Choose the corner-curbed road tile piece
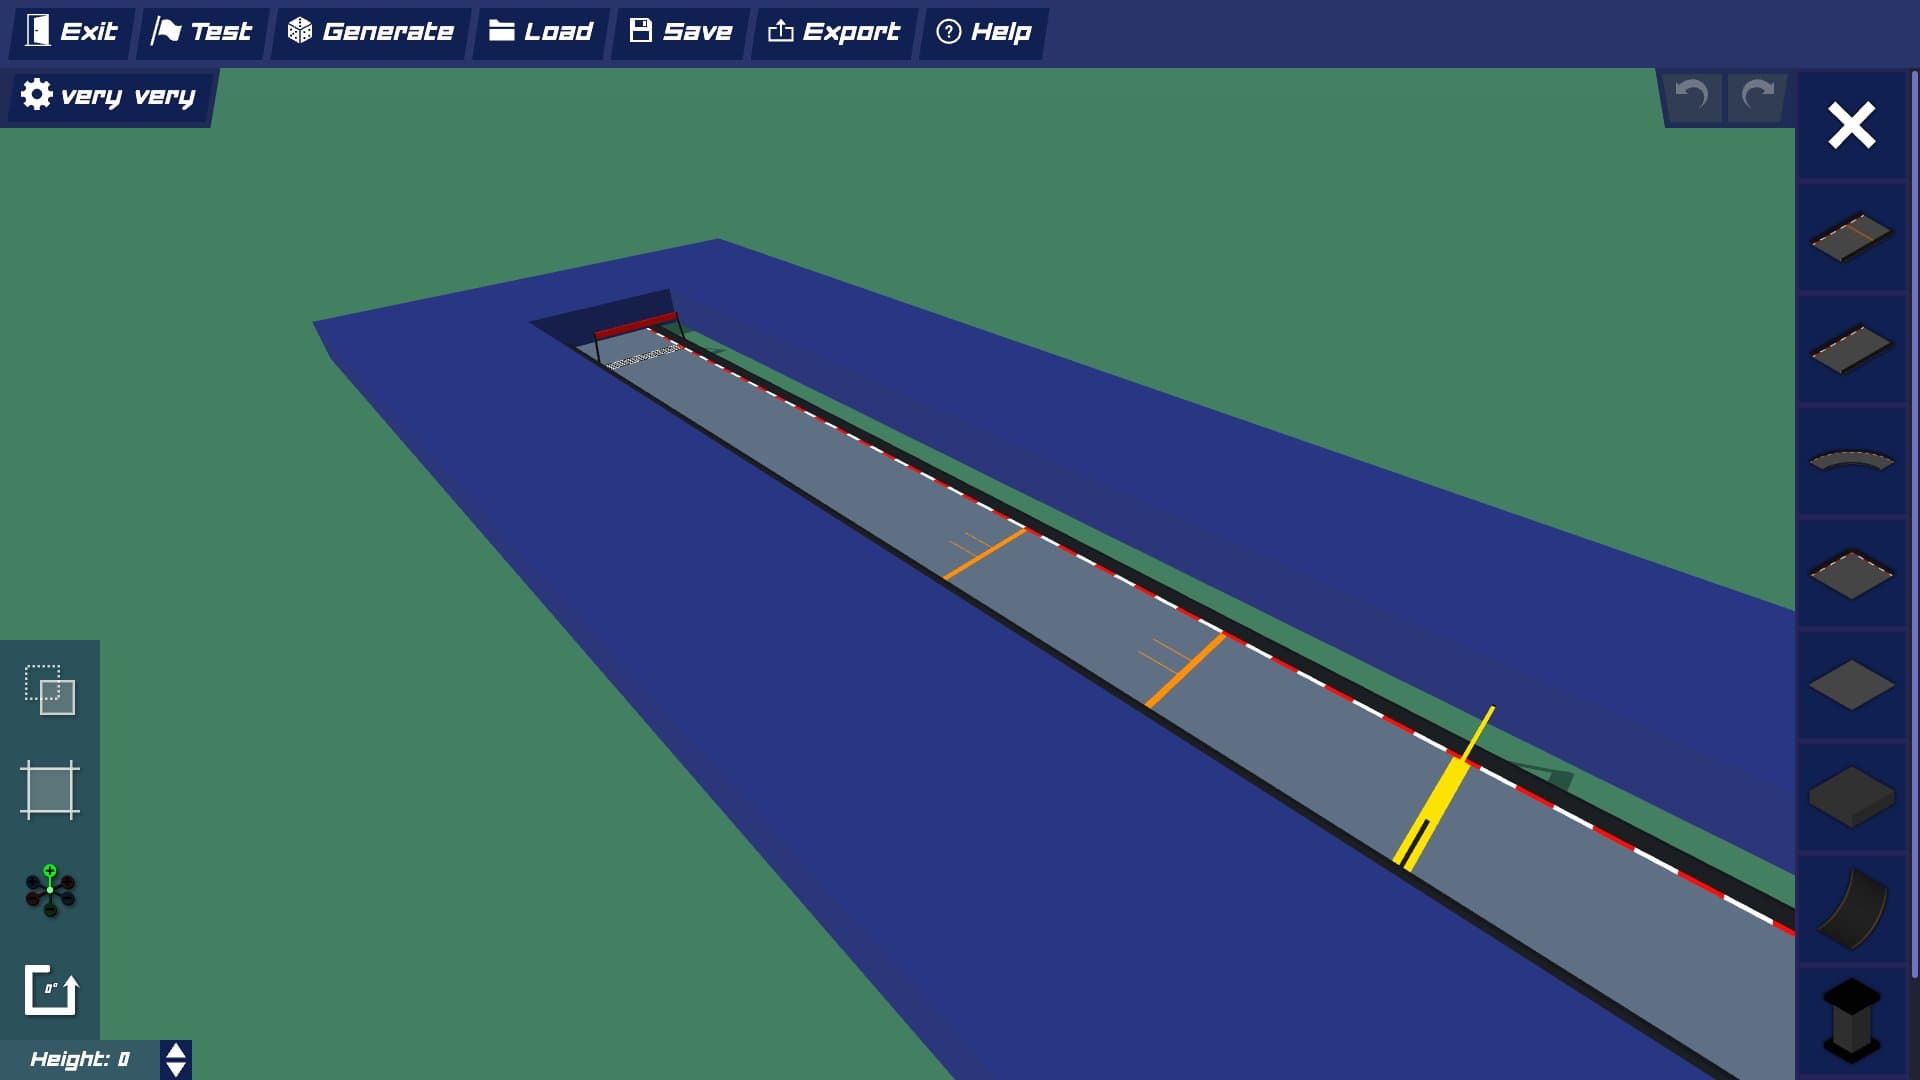Viewport: 1920px width, 1080px height. point(1851,574)
